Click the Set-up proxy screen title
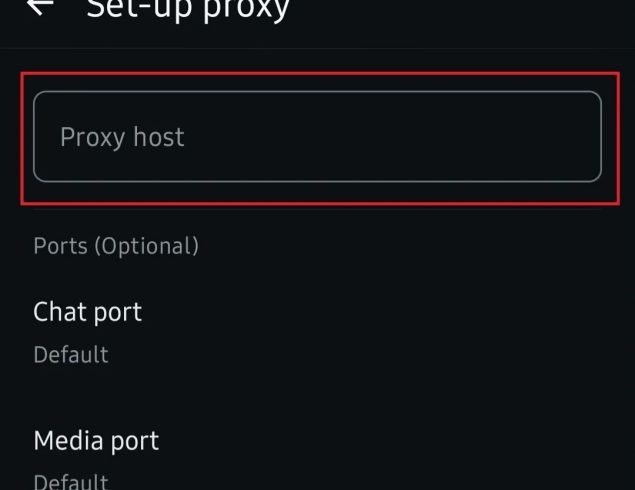This screenshot has height=490, width=635. click(x=188, y=10)
